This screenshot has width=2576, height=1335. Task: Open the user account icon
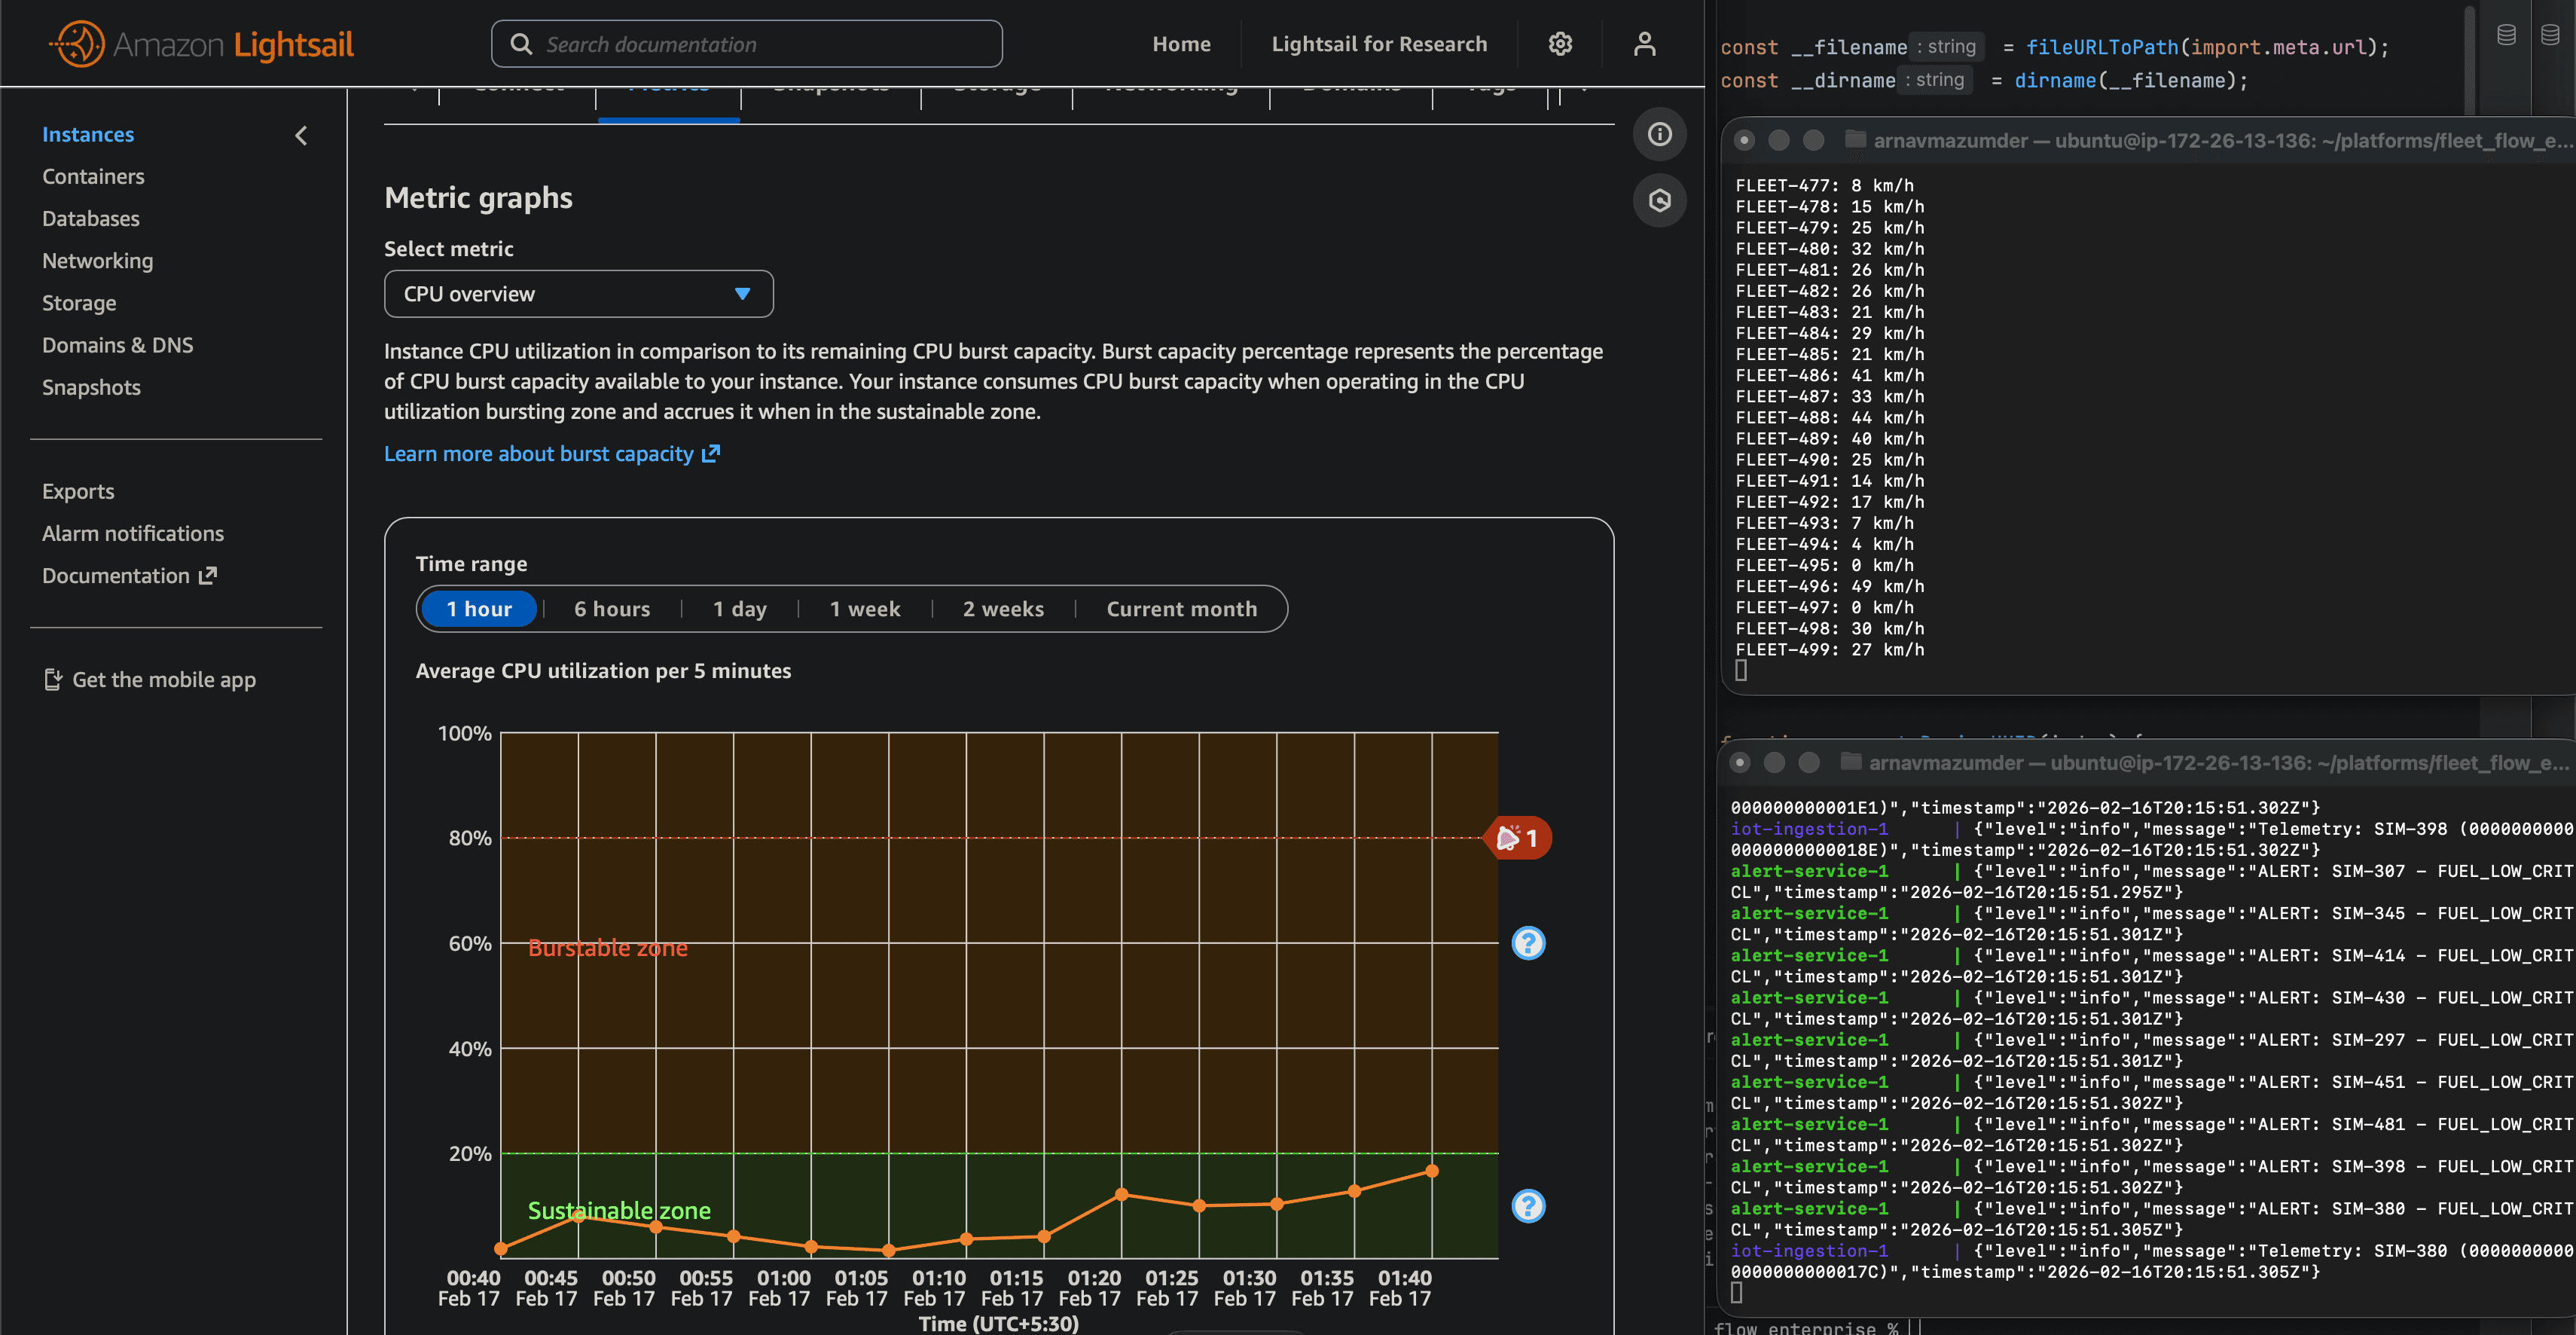click(x=1644, y=44)
